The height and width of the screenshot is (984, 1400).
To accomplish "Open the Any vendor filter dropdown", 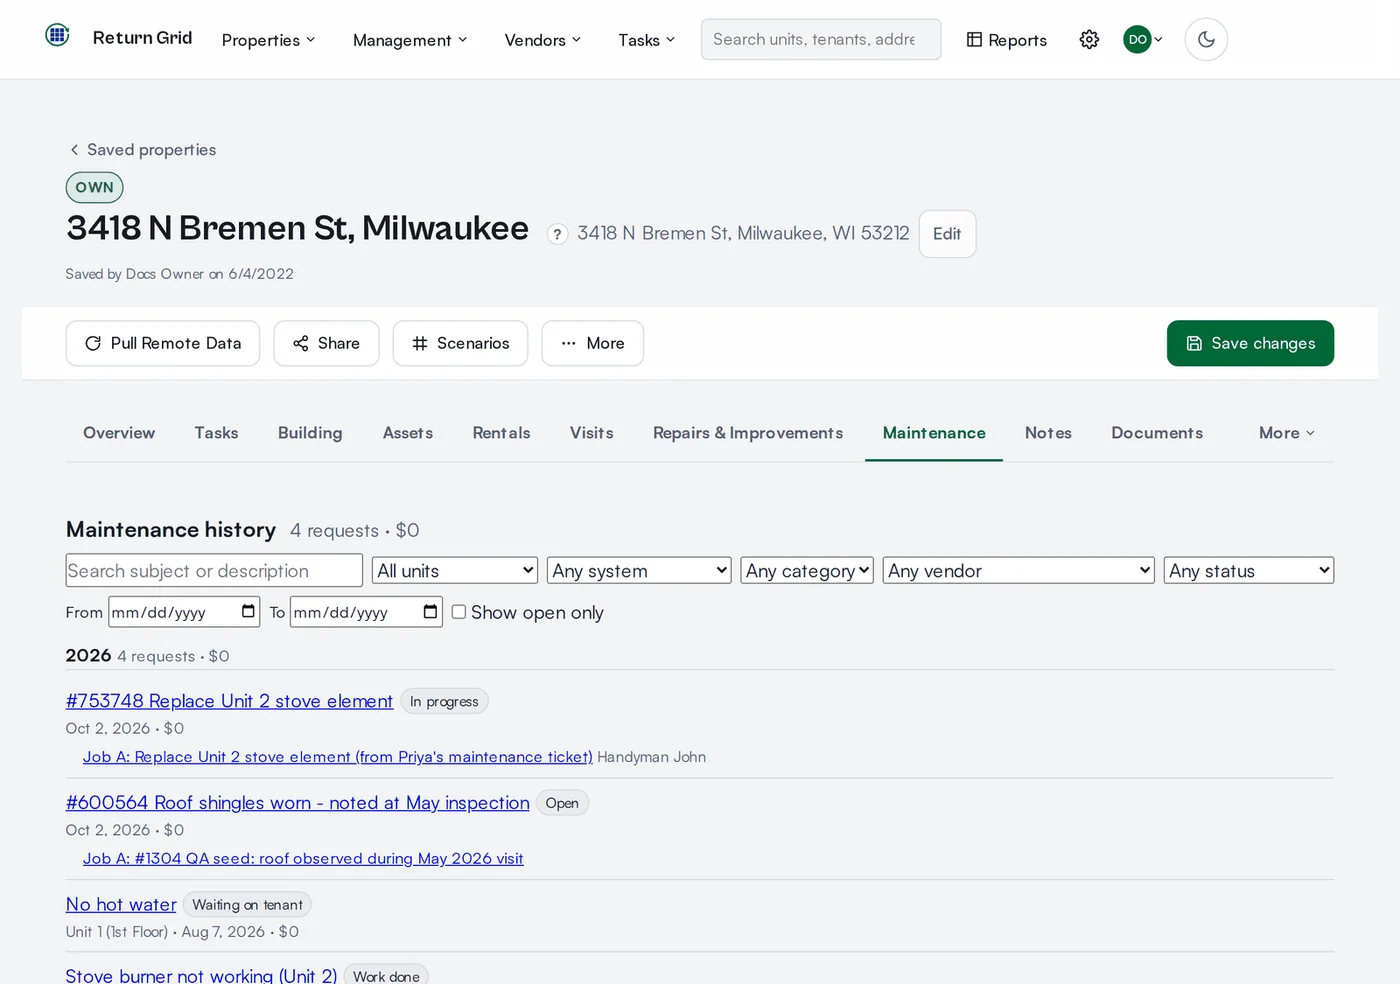I will (x=1019, y=570).
